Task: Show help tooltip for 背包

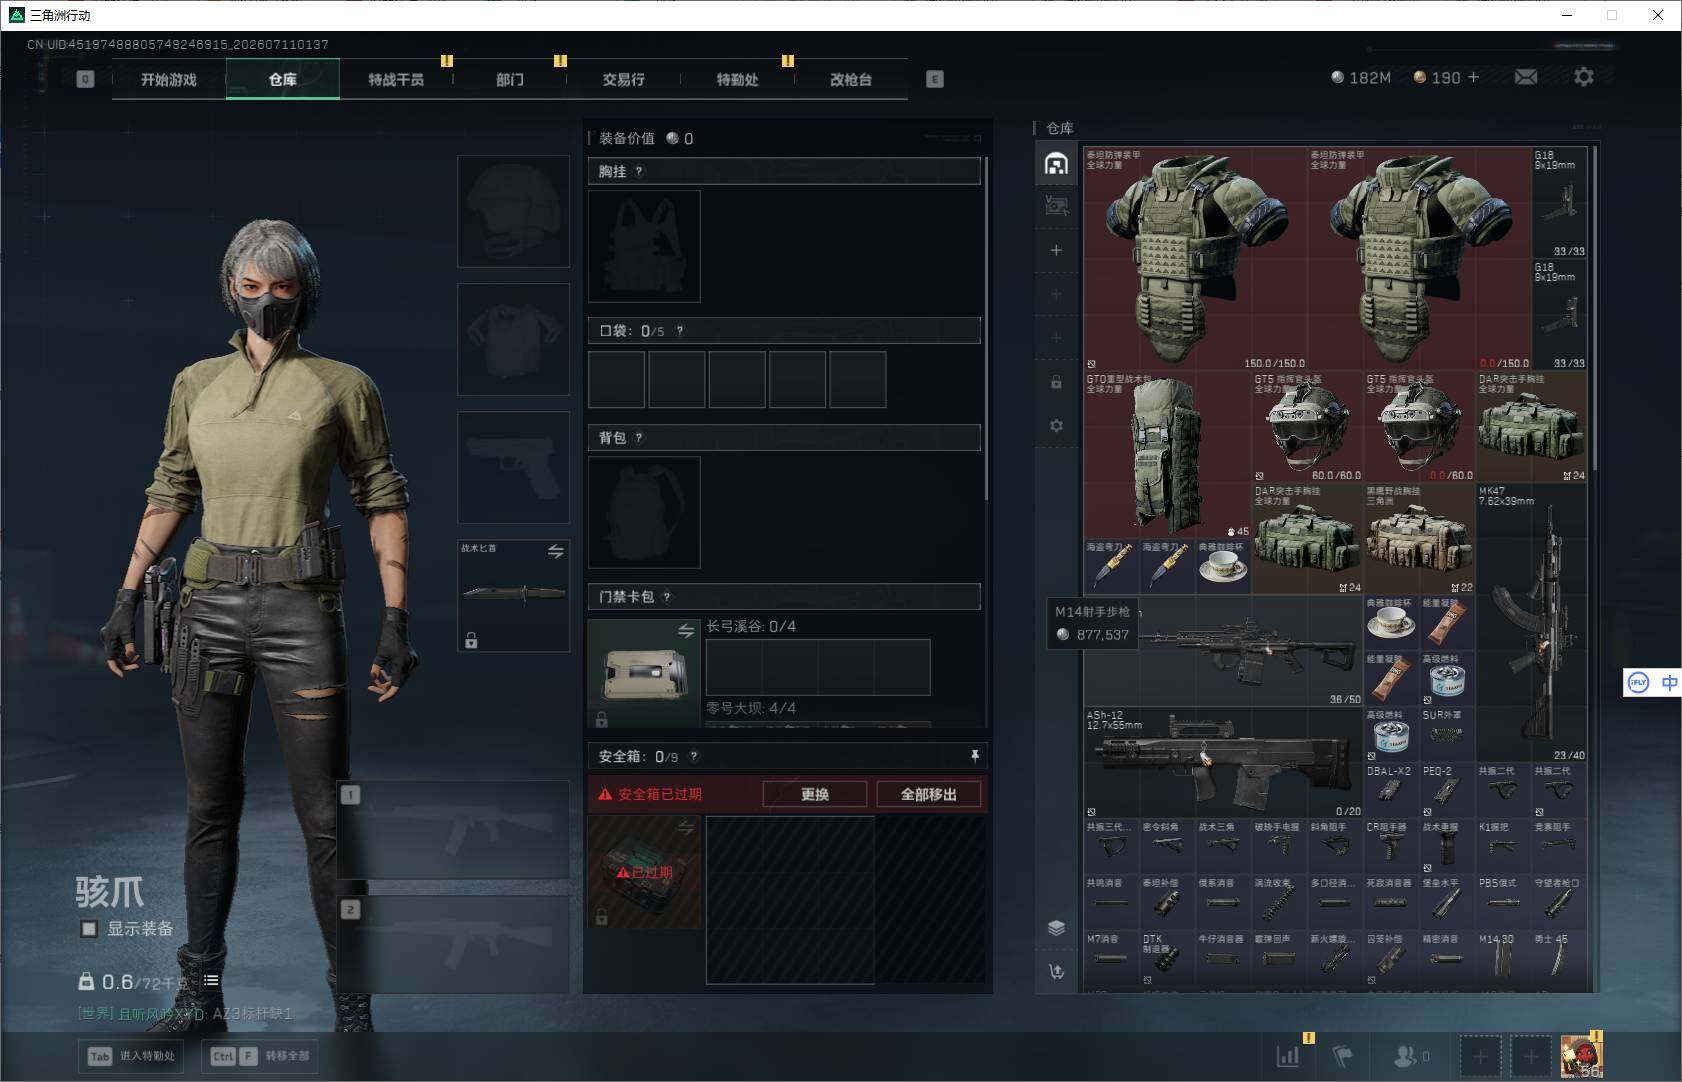Action: coord(639,437)
